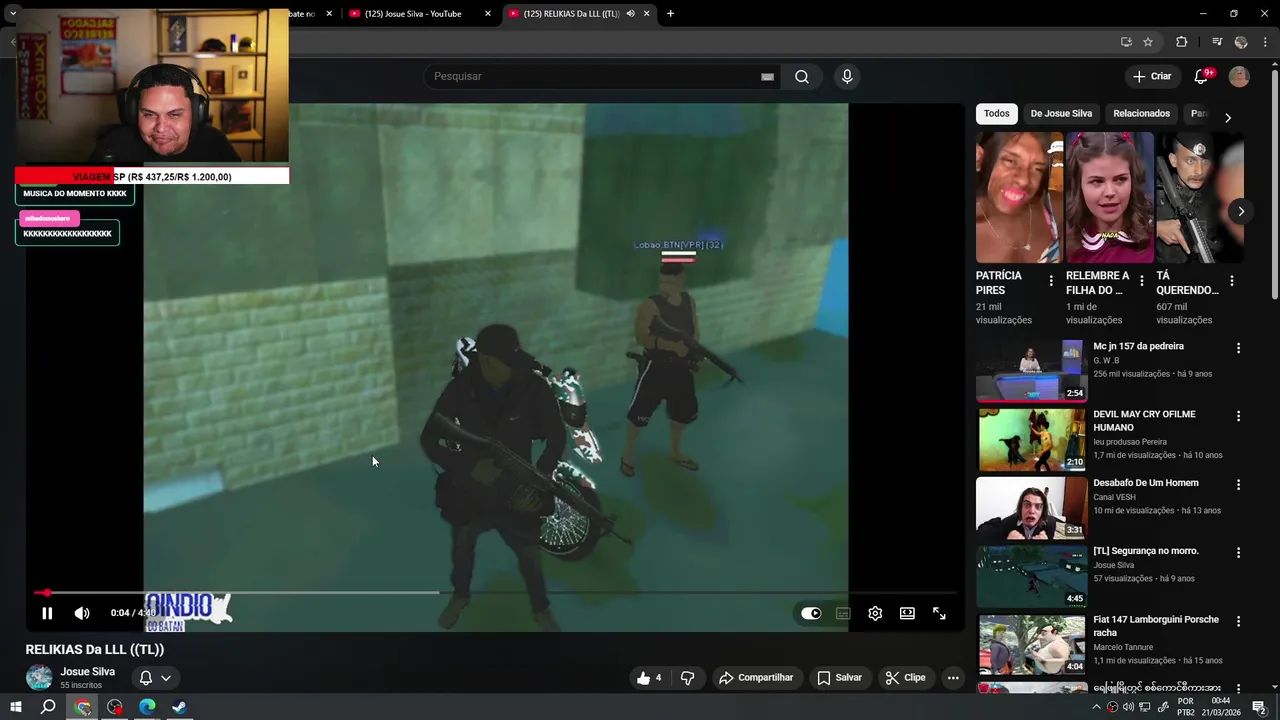
Task: Open options for RELEMBRE A FILHA short
Action: [1141, 282]
